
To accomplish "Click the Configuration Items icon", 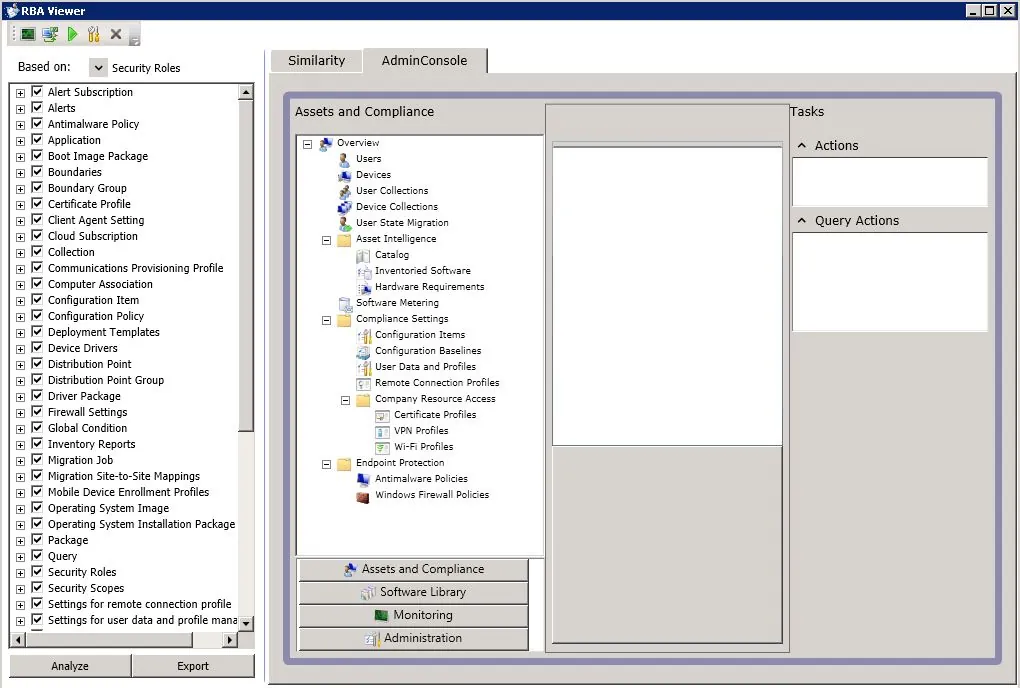I will coord(363,335).
